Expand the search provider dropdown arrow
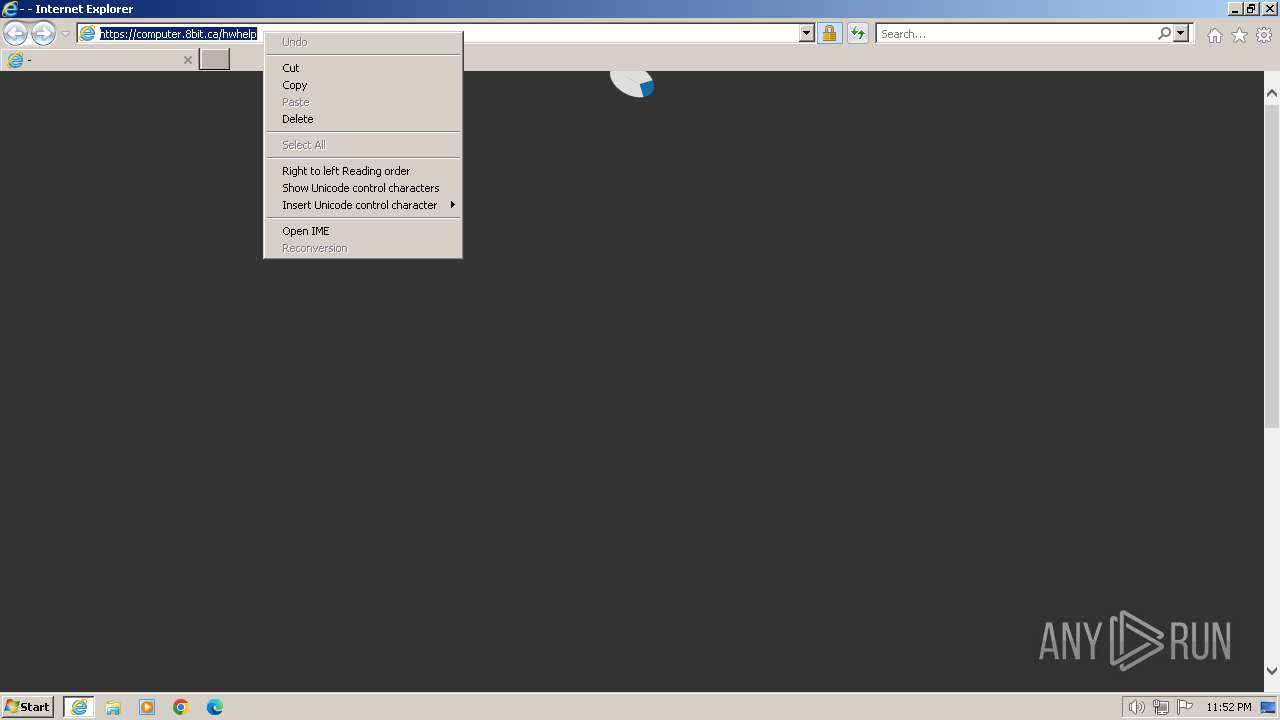 [x=1181, y=34]
